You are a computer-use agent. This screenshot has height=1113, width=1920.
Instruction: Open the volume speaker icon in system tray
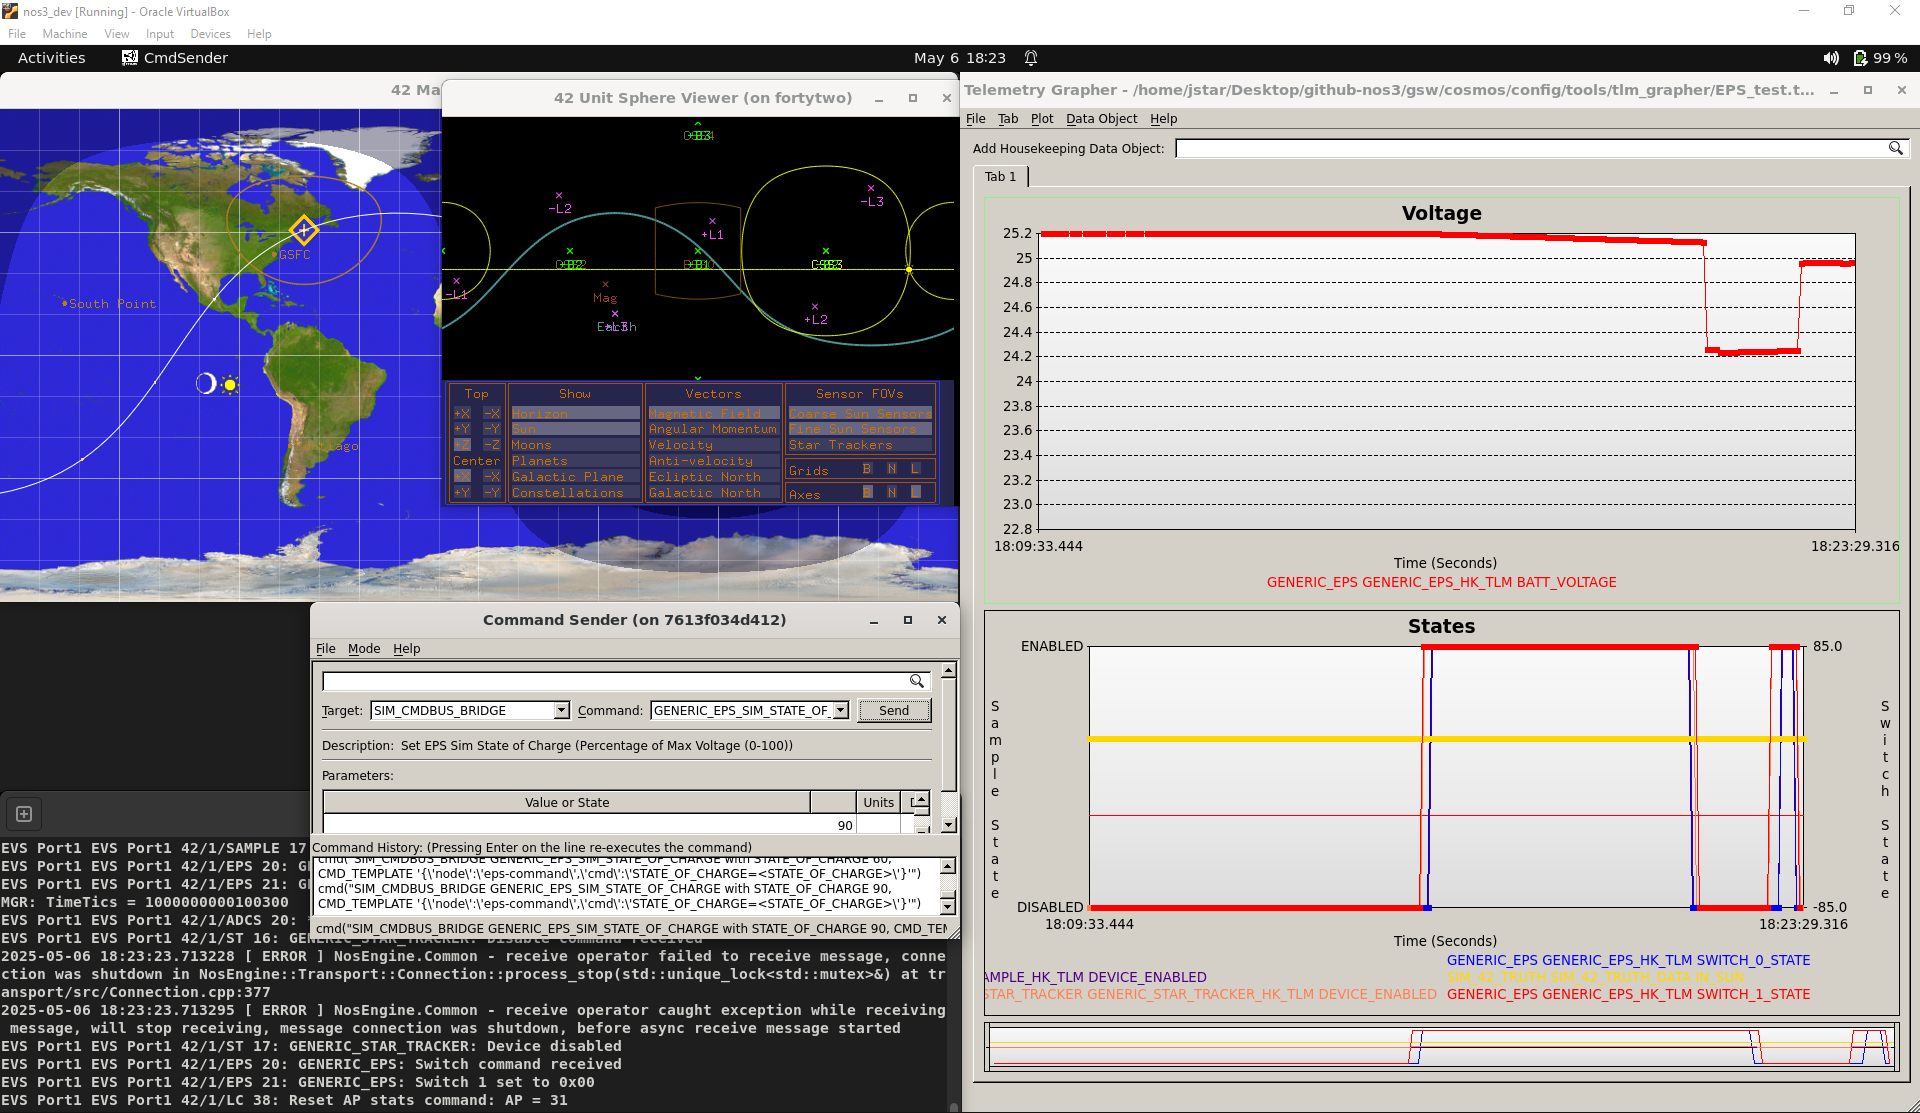pos(1831,58)
